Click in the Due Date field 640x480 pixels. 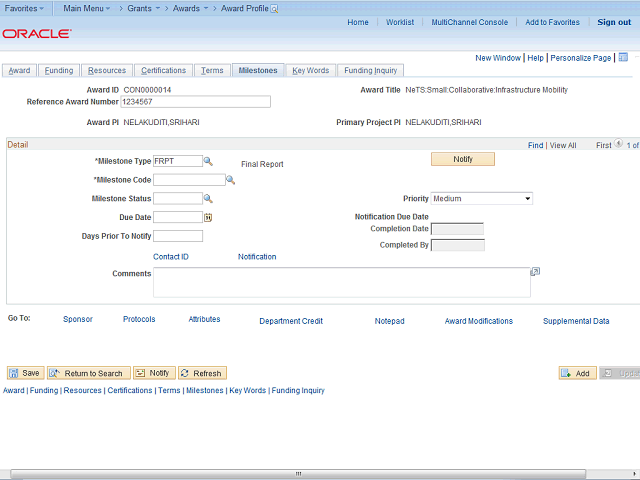pyautogui.click(x=178, y=218)
